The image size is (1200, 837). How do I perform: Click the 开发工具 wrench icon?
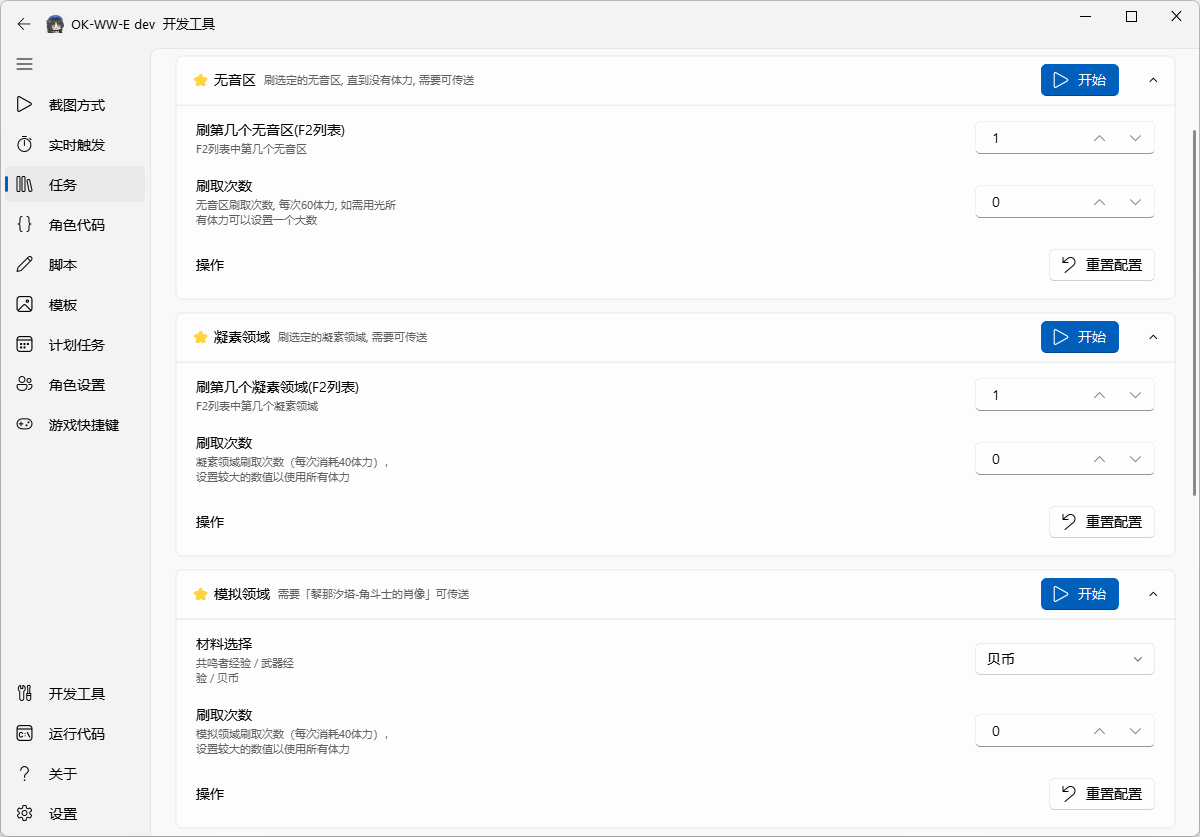25,694
